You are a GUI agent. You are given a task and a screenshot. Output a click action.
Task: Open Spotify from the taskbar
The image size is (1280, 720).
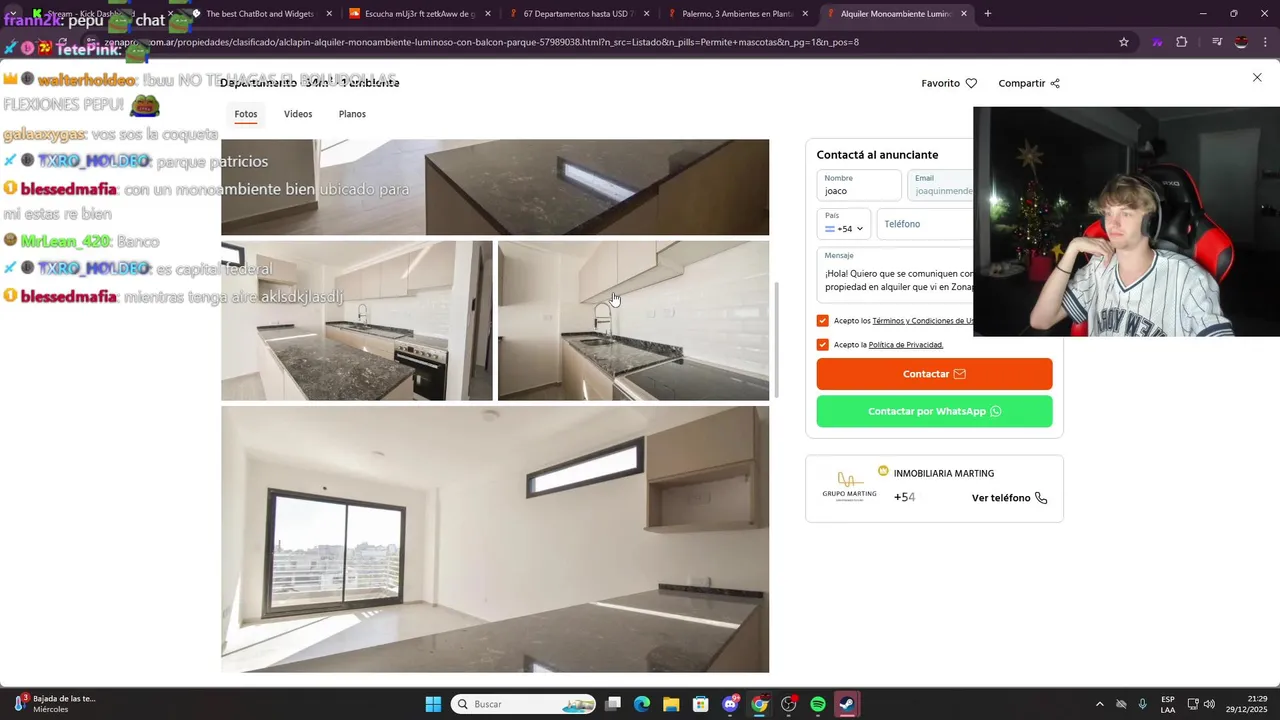818,704
